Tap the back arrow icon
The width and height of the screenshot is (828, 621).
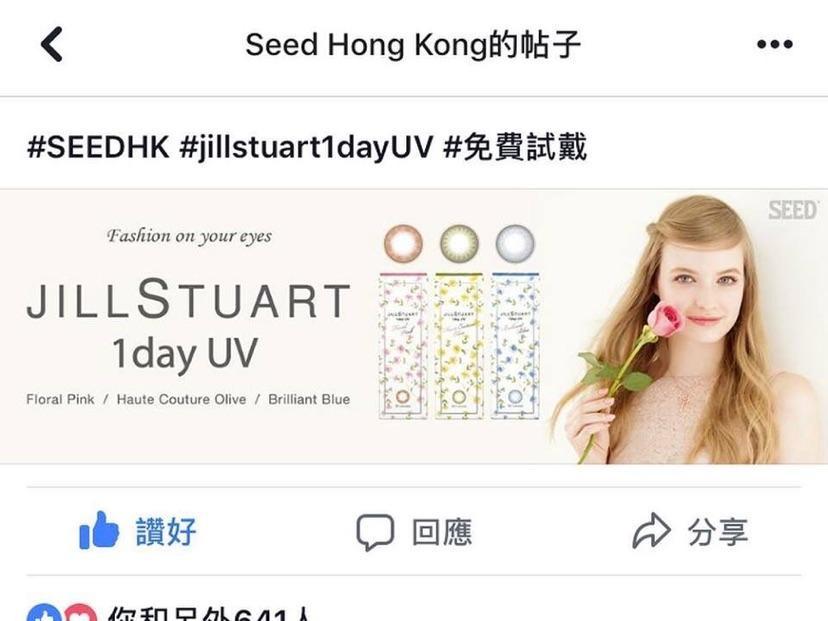52,44
